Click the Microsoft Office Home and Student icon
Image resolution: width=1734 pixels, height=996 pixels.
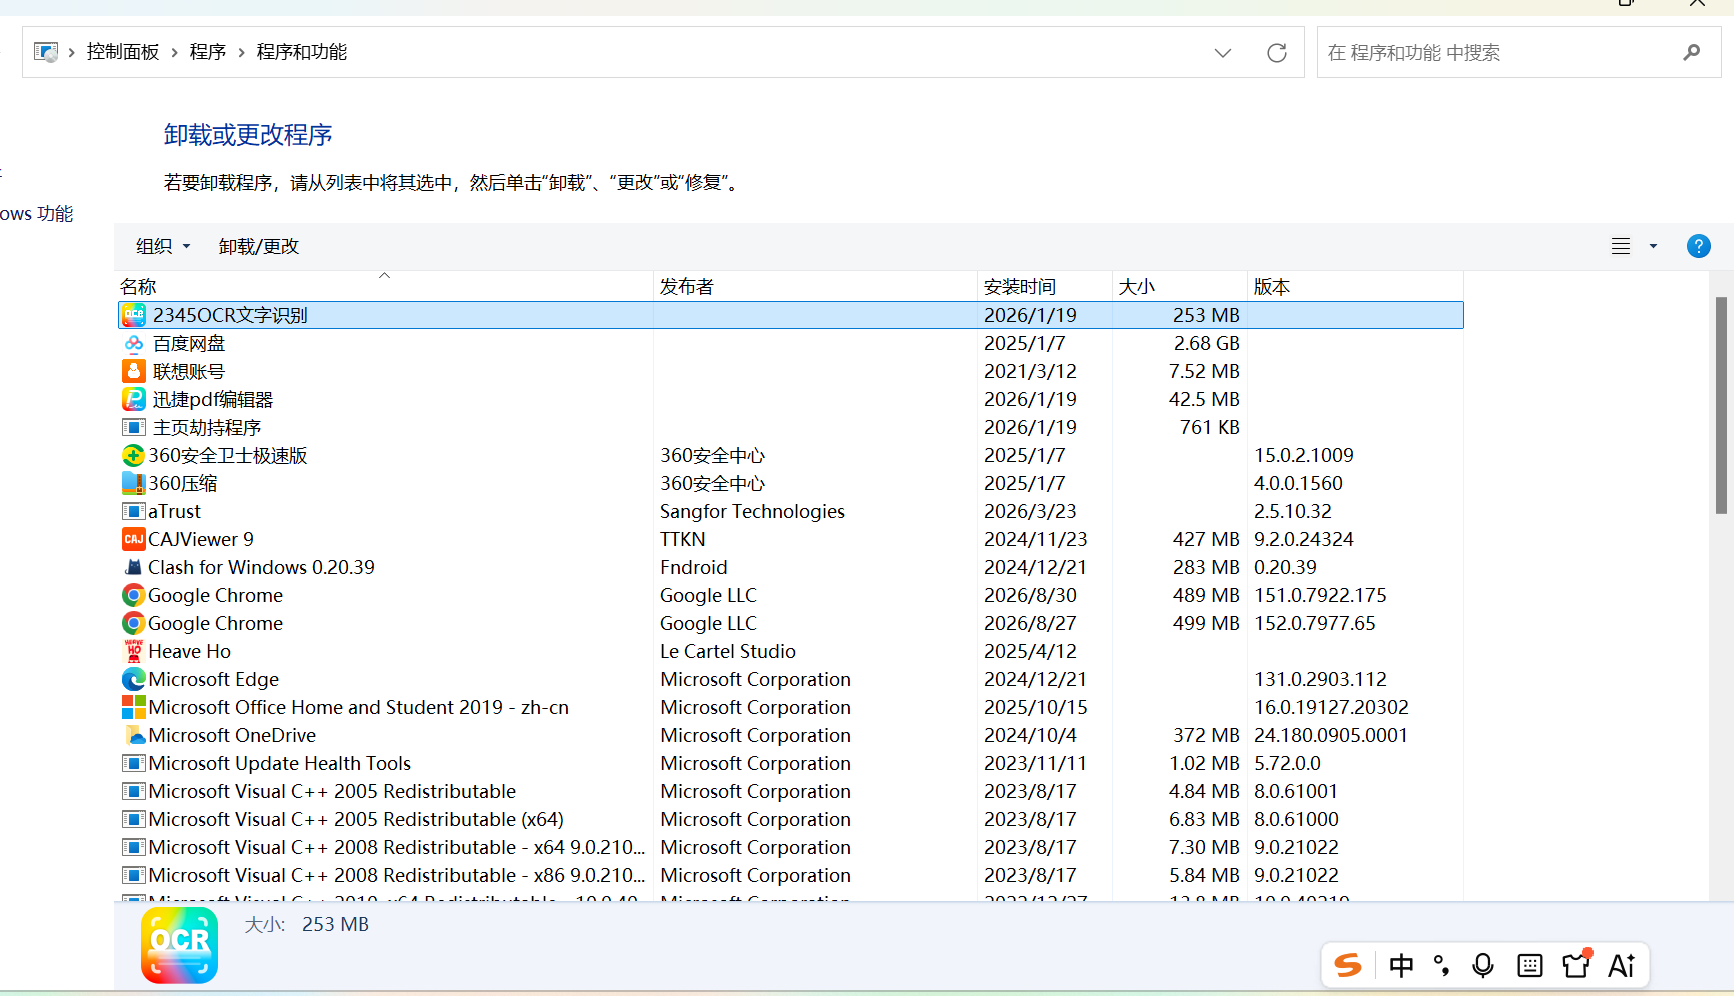(x=133, y=707)
